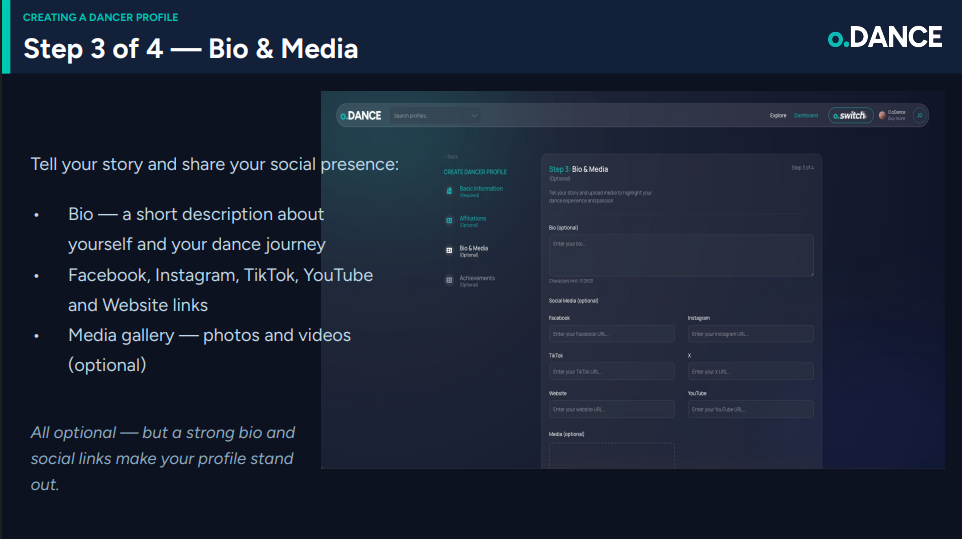This screenshot has height=539, width=962.
Task: Go to the Affiliations step
Action: point(472,221)
